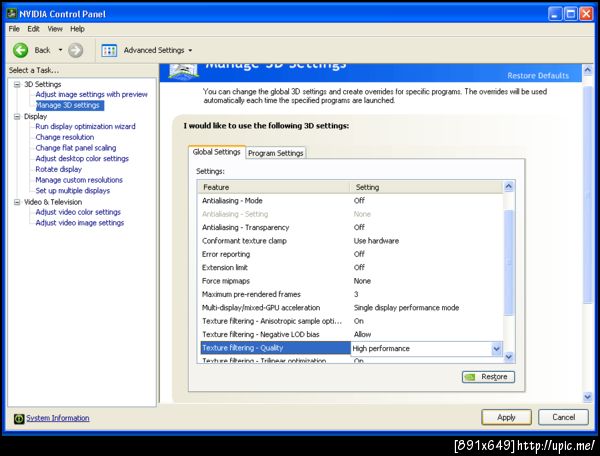Select Adjust video image settings
The height and width of the screenshot is (456, 600).
coord(80,223)
